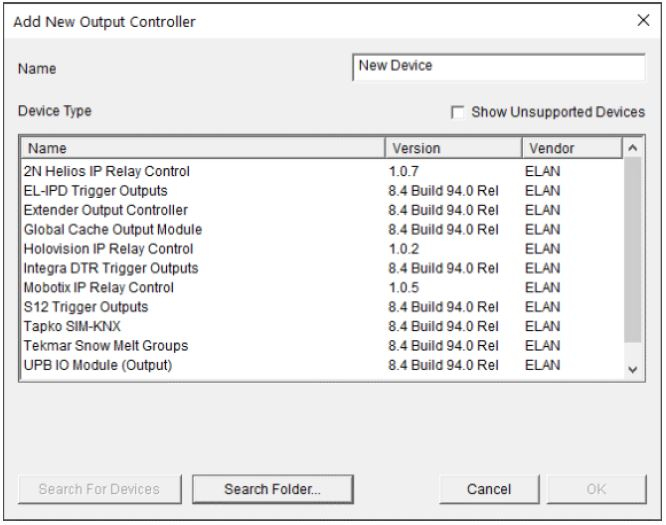Sort list by Name column header
The width and height of the screenshot is (666, 525).
[203, 148]
